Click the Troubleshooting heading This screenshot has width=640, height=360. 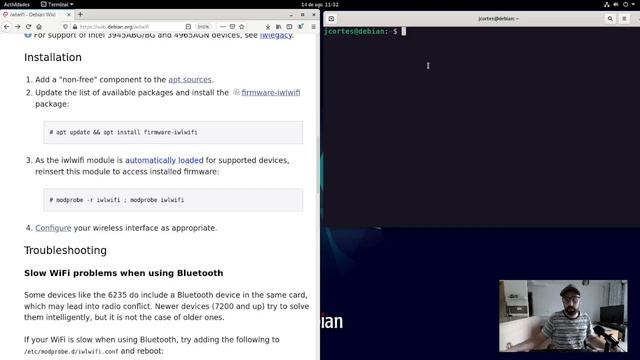(x=65, y=250)
